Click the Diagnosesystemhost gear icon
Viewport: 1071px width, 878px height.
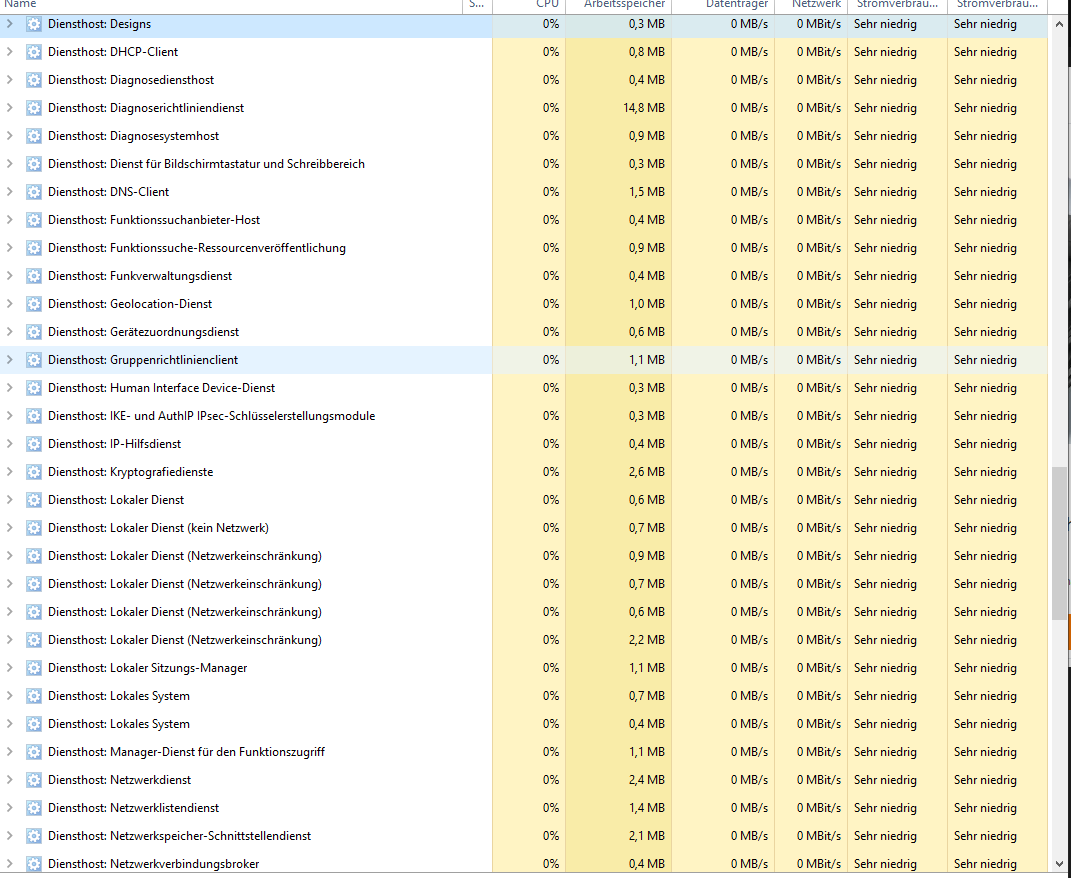coord(33,136)
